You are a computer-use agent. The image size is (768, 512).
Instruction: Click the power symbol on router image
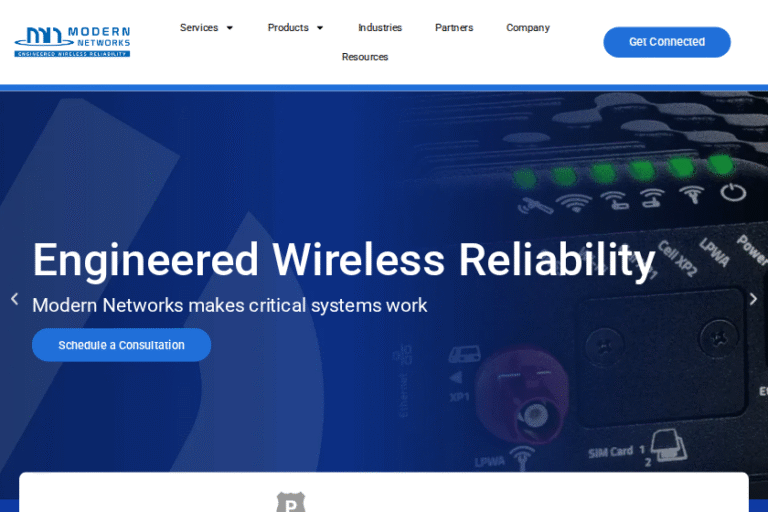tap(733, 193)
